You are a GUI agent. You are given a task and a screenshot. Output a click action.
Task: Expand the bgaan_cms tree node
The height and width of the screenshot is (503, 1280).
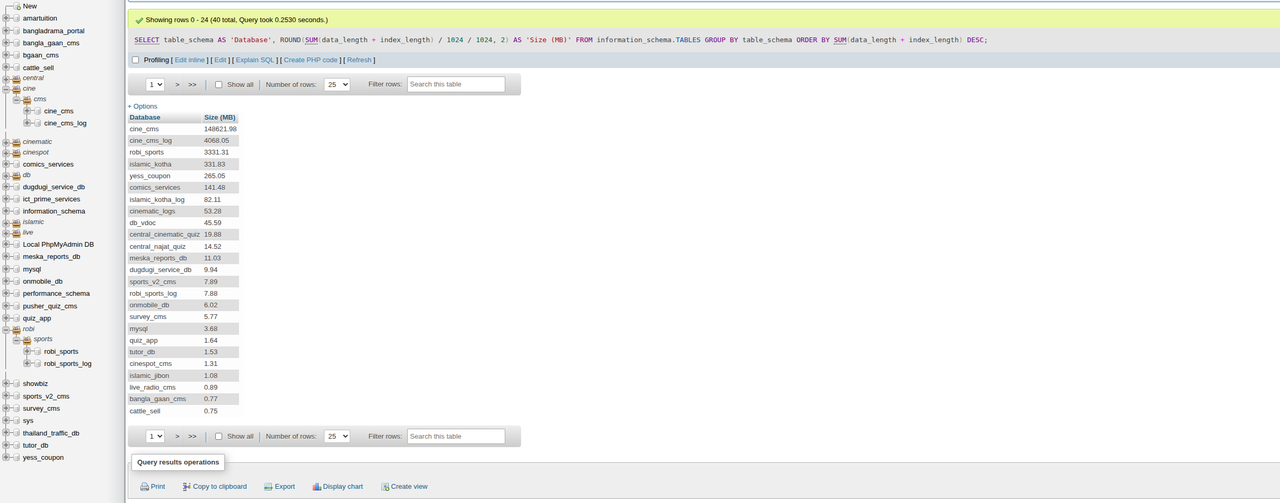[6, 55]
